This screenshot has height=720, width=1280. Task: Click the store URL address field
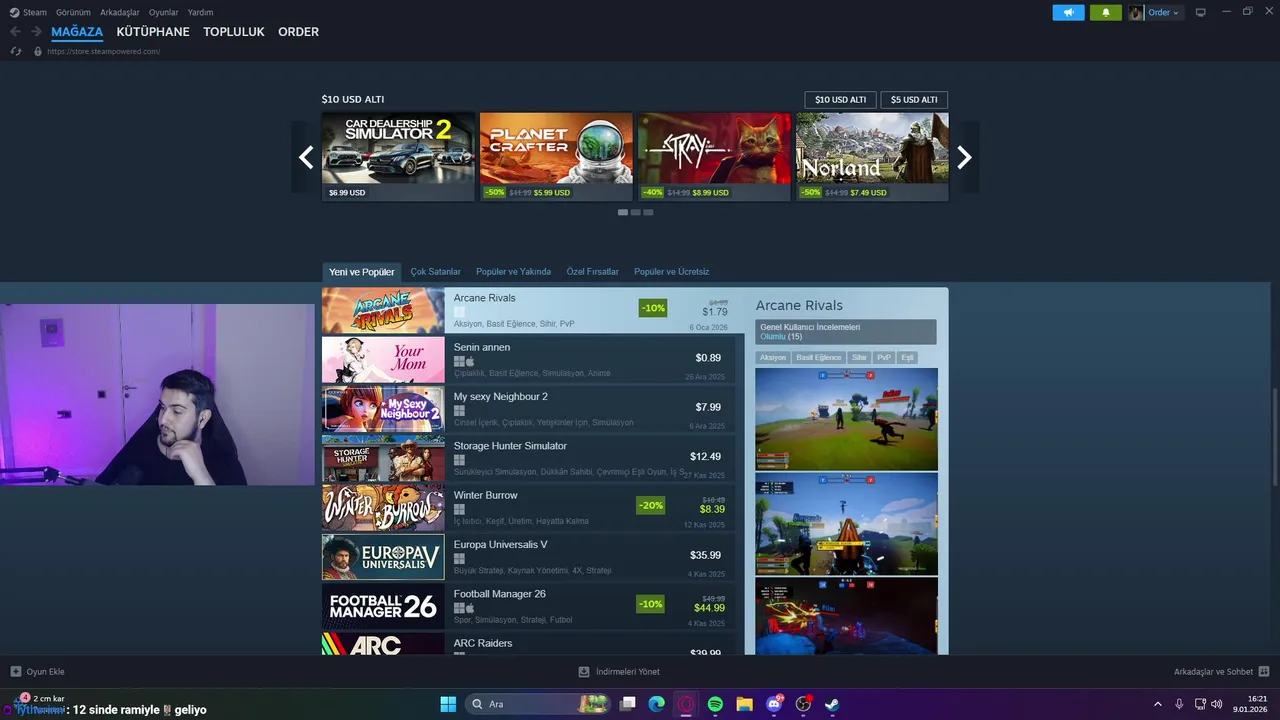pos(104,51)
